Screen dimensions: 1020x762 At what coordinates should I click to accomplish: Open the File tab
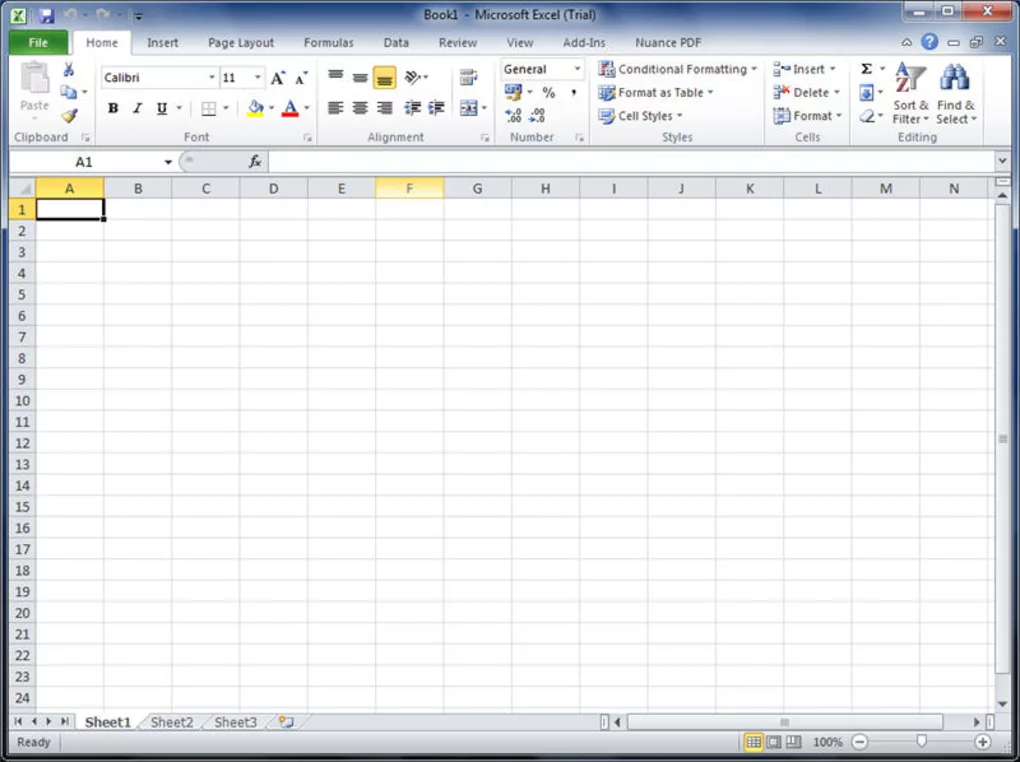coord(38,42)
